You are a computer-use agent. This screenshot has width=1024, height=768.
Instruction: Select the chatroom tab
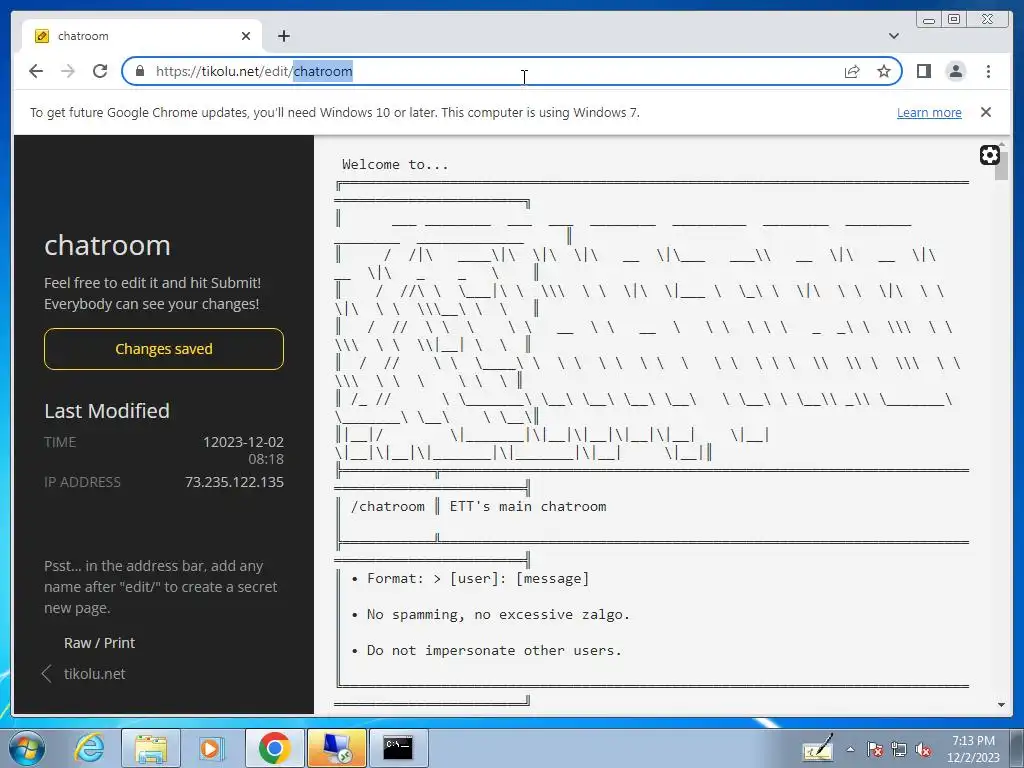point(142,36)
